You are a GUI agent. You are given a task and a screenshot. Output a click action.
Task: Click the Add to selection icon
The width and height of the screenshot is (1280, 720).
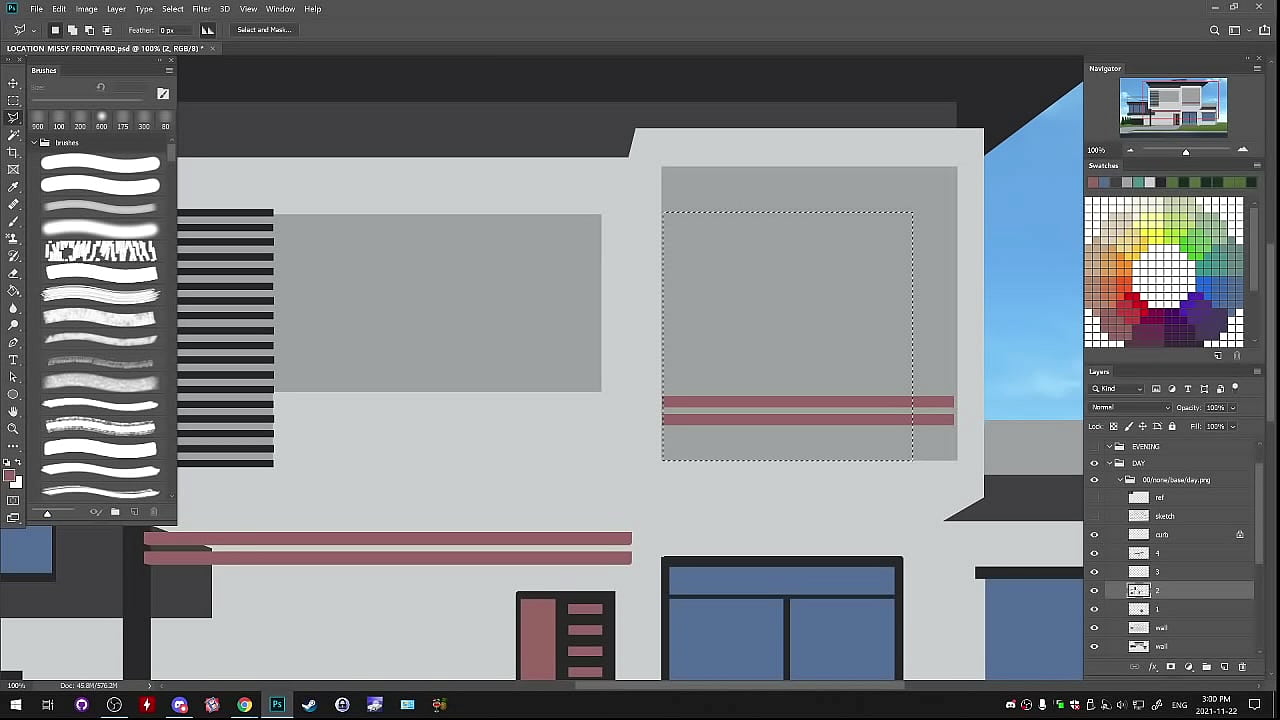pyautogui.click(x=72, y=30)
